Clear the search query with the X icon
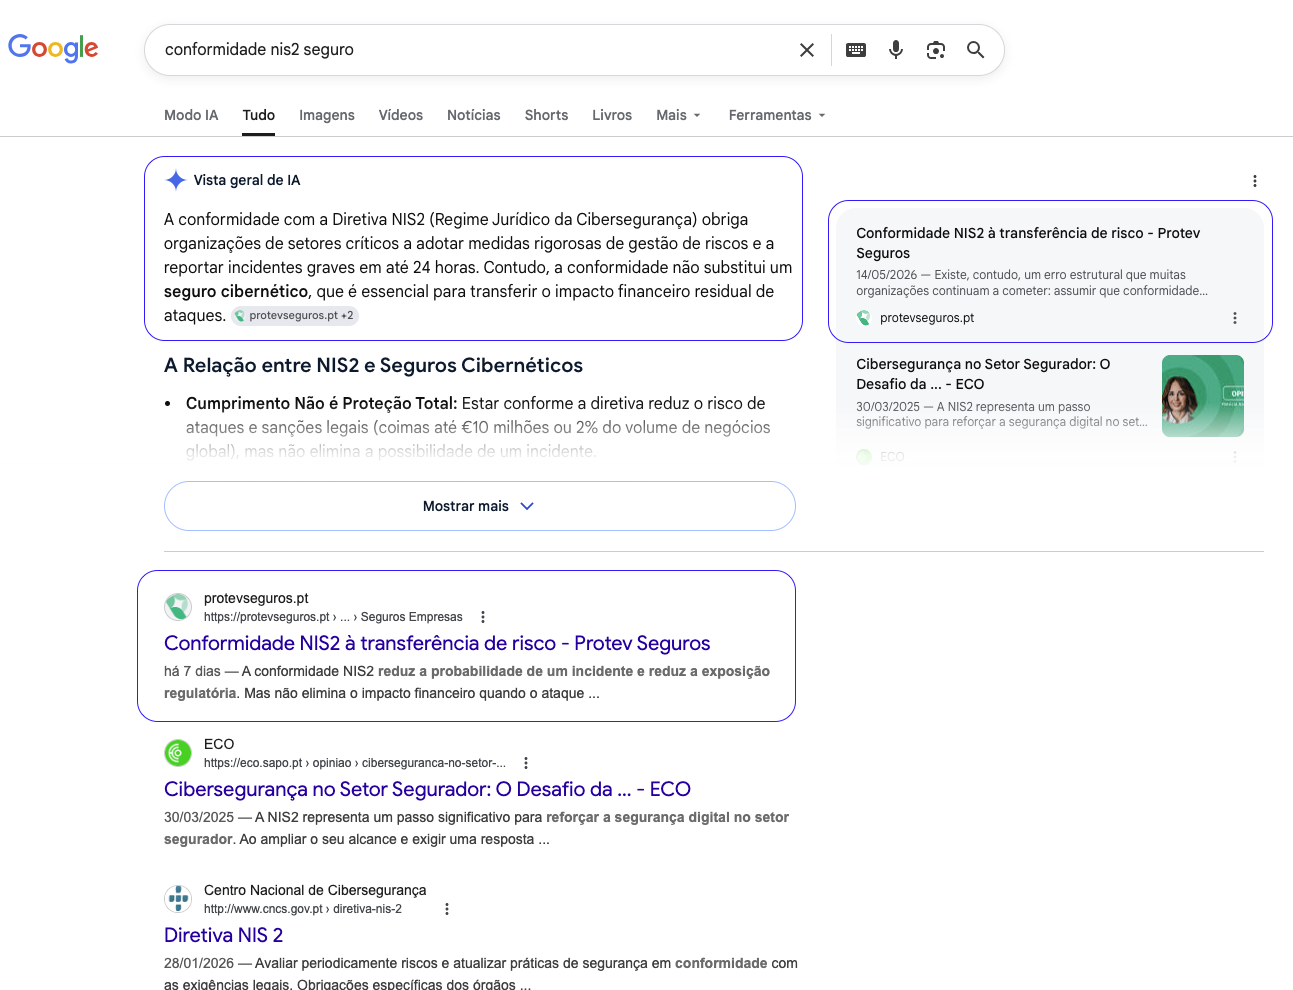1293x990 pixels. click(x=807, y=50)
